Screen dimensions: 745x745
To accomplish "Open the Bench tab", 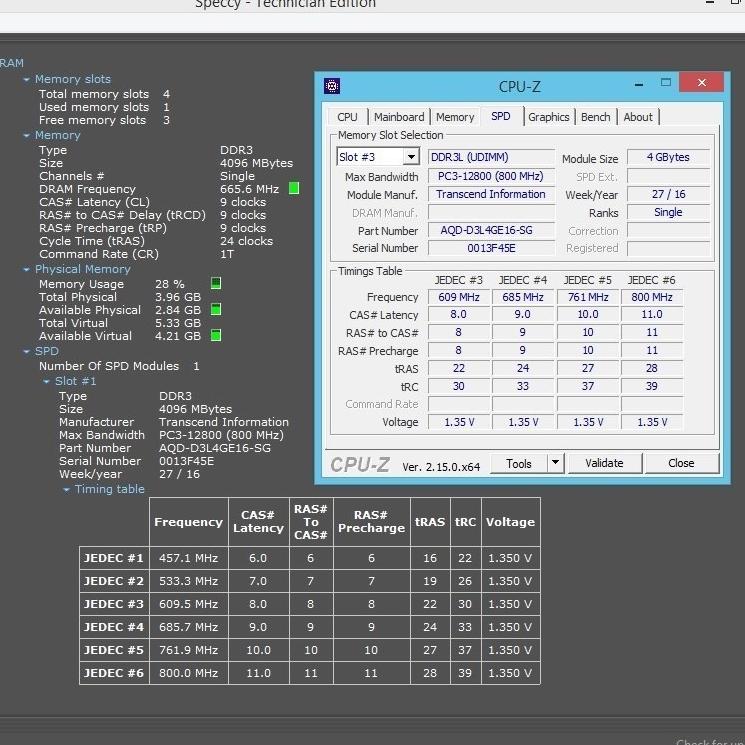I will pyautogui.click(x=595, y=117).
